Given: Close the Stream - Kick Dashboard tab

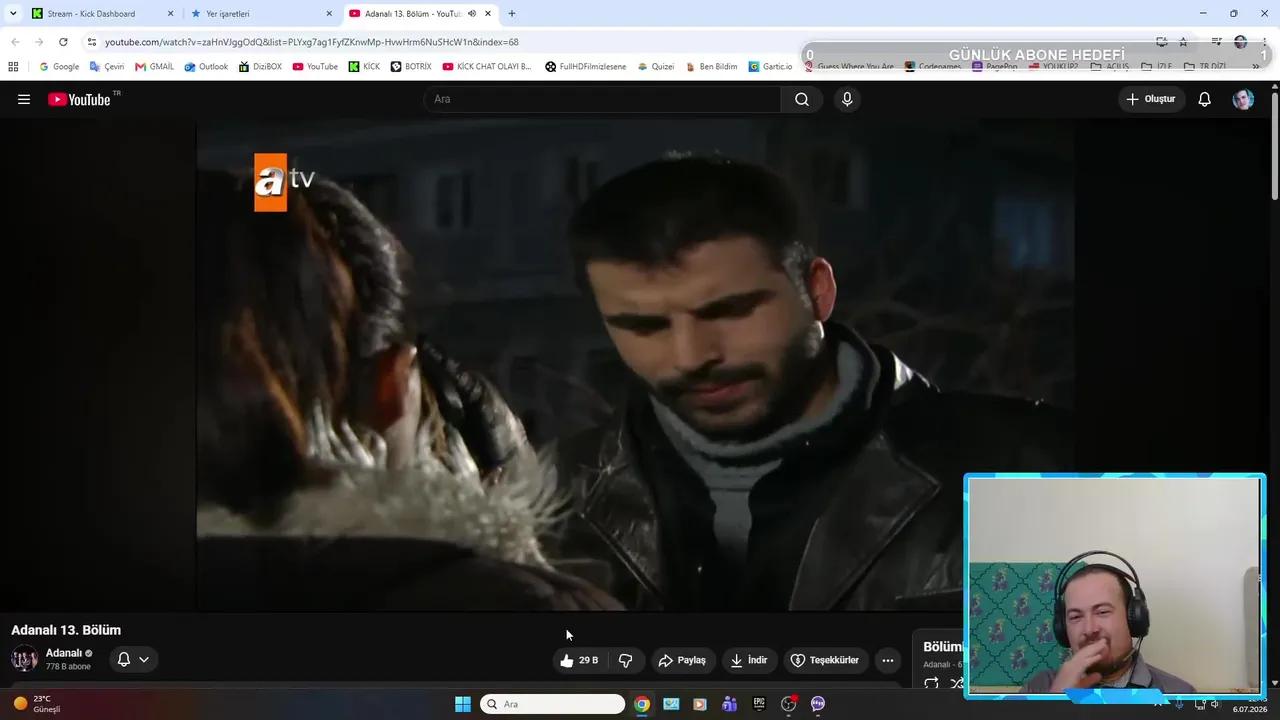Looking at the screenshot, I should 170,14.
